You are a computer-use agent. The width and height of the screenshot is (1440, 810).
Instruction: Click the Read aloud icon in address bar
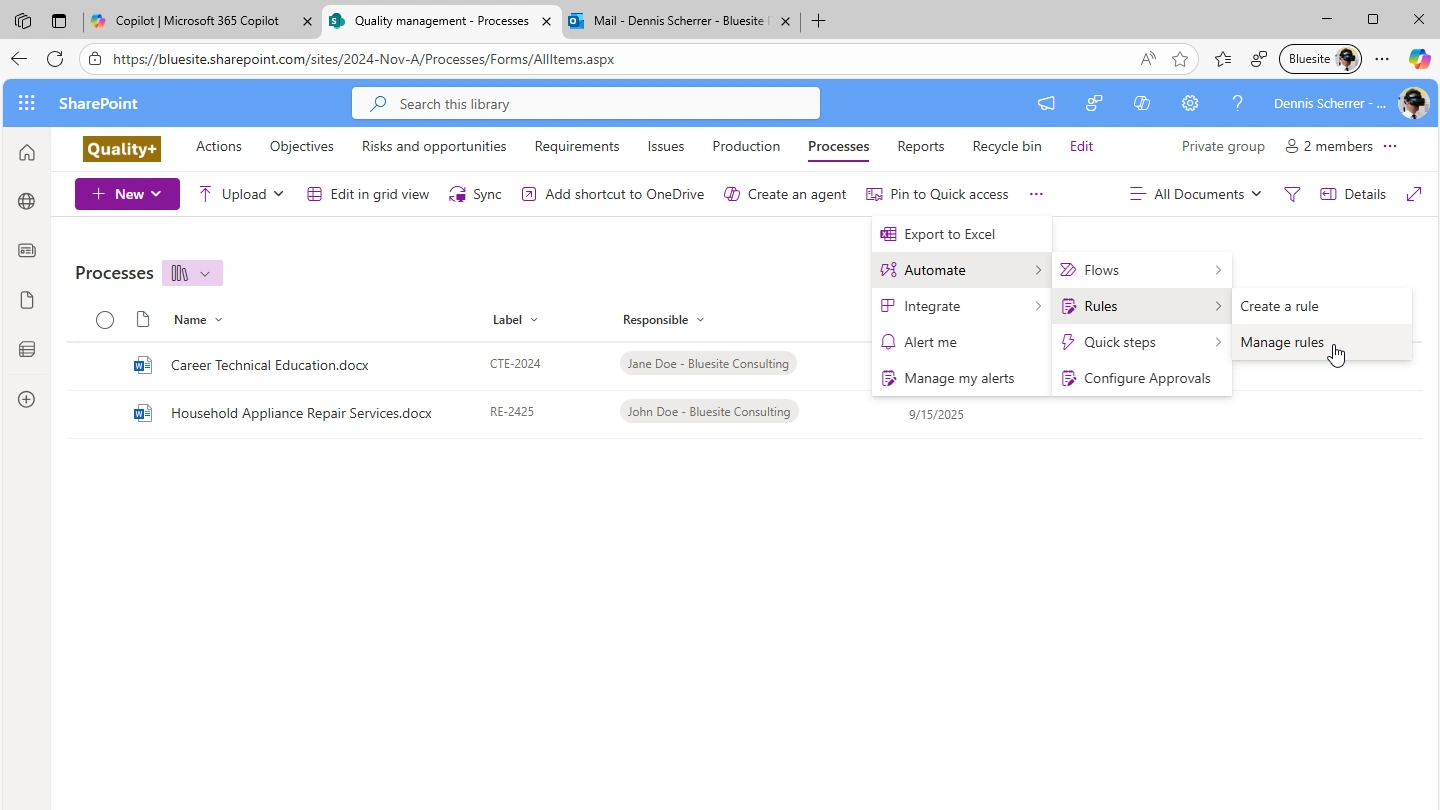pos(1148,59)
